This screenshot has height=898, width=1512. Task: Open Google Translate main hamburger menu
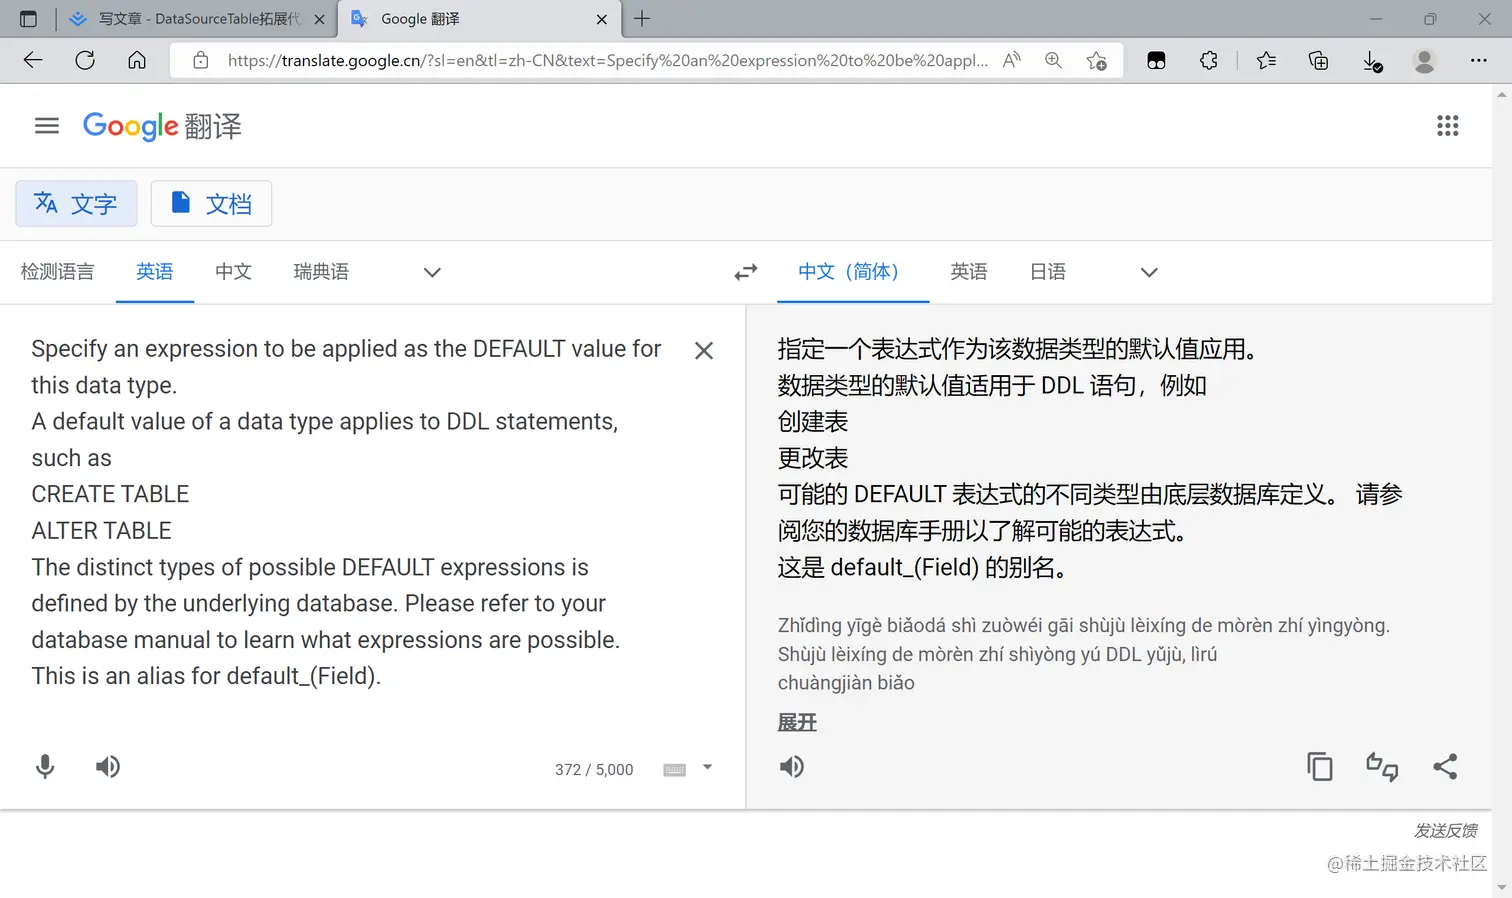(x=47, y=125)
